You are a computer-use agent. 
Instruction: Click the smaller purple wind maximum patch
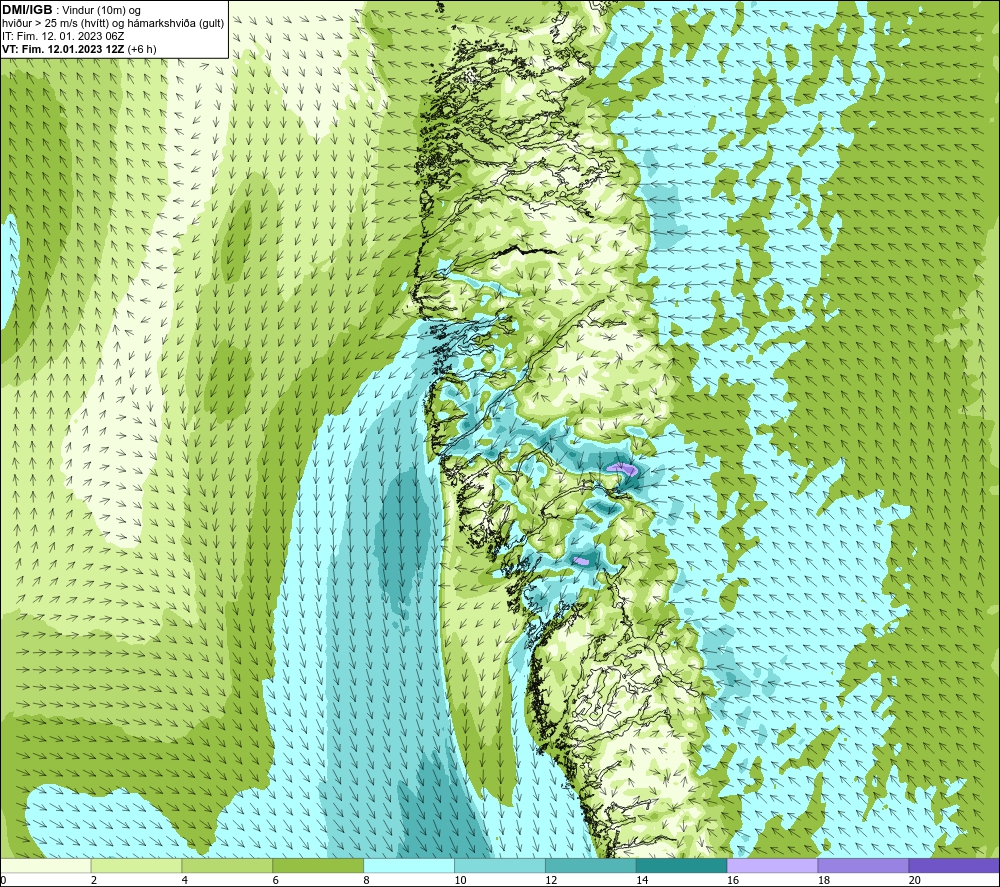(x=581, y=561)
